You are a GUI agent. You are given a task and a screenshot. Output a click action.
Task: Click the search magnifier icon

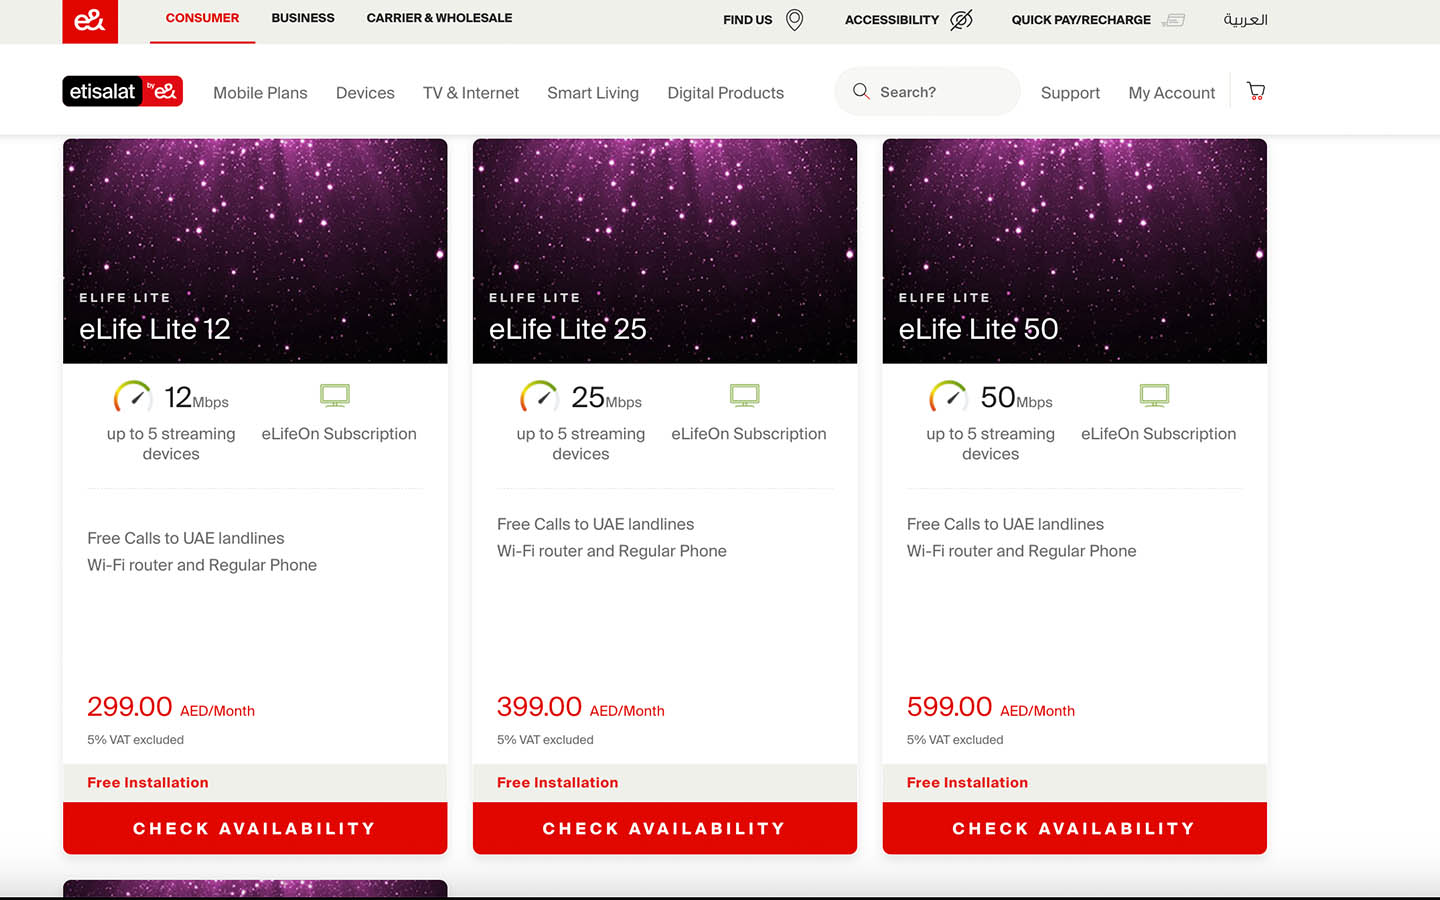pos(861,91)
